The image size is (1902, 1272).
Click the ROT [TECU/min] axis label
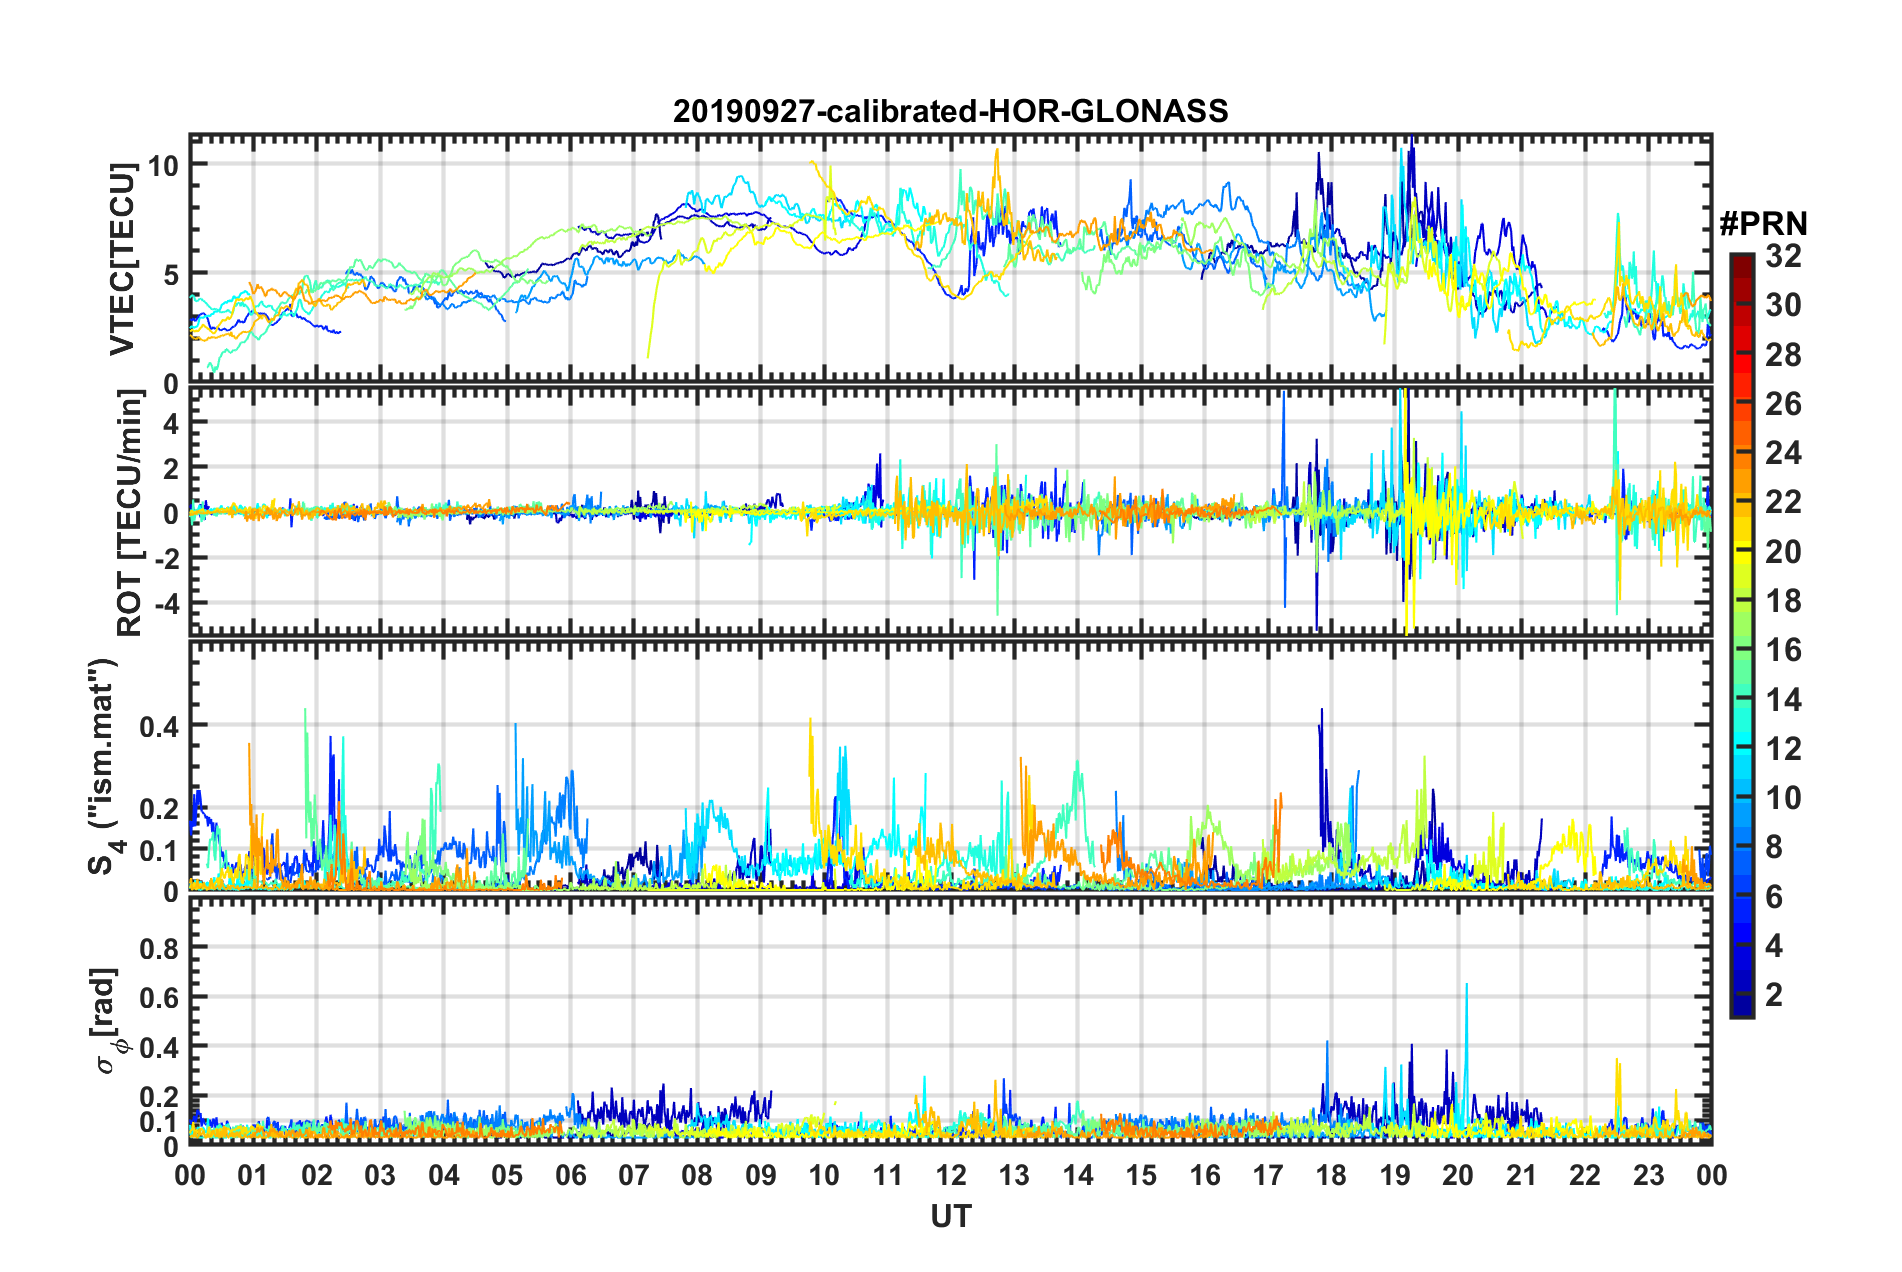pos(129,513)
